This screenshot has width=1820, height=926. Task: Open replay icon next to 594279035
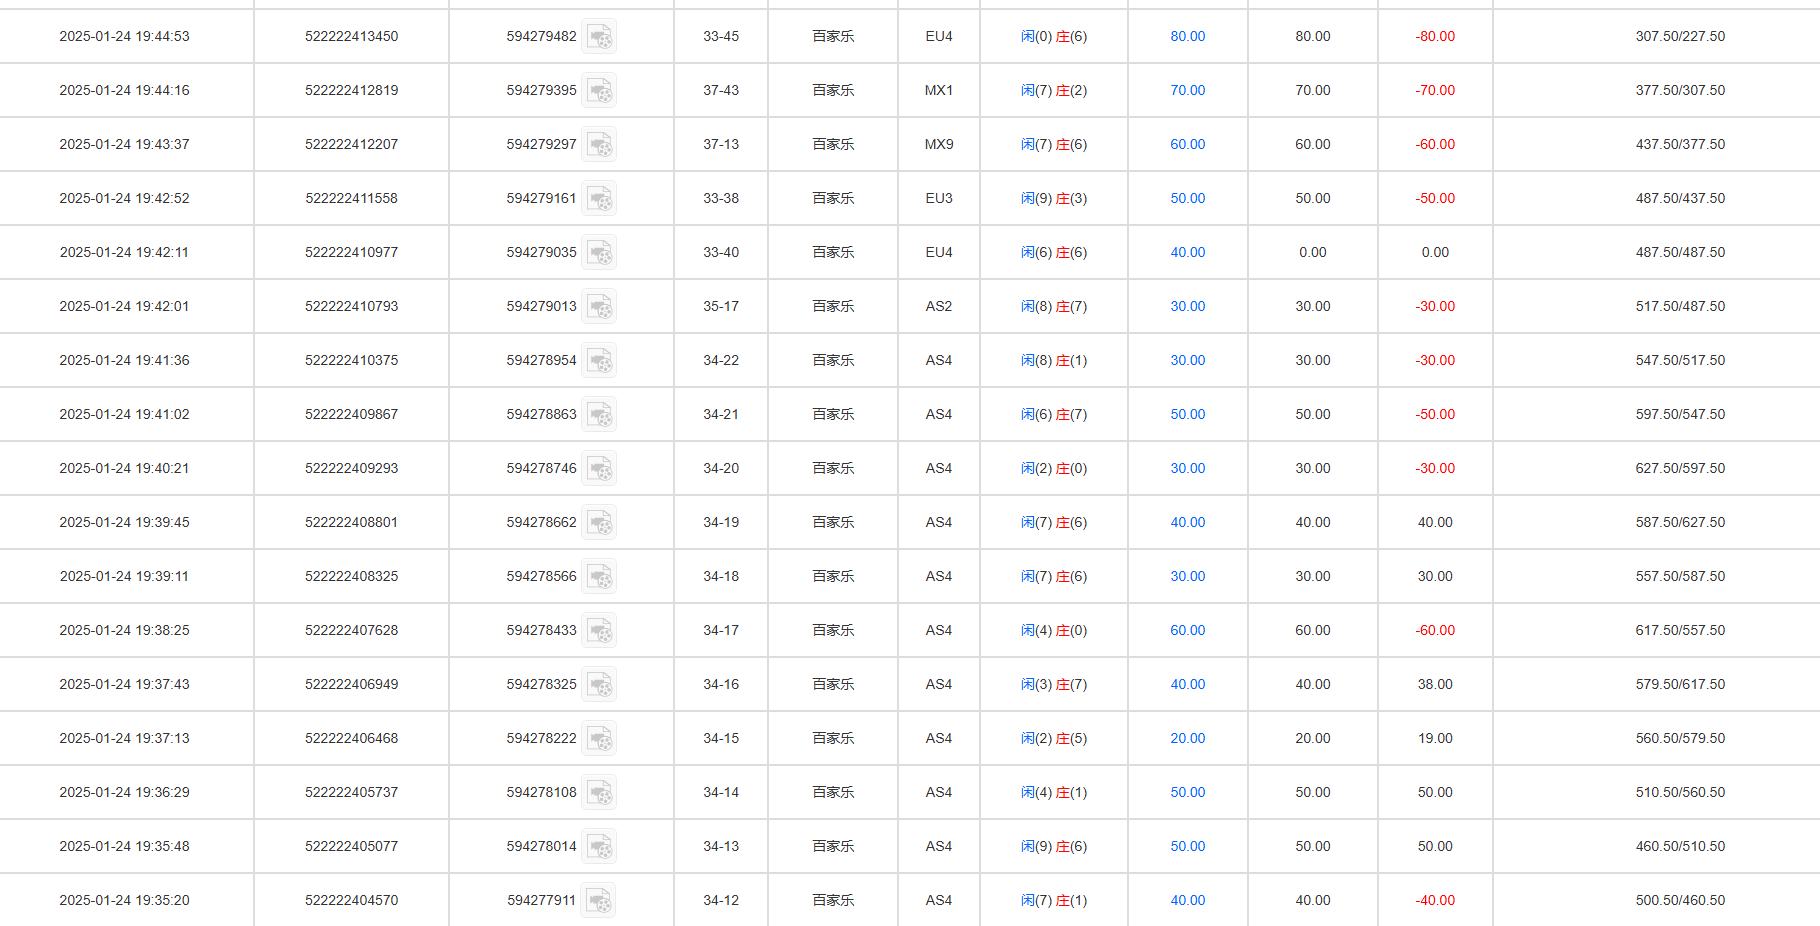click(599, 253)
